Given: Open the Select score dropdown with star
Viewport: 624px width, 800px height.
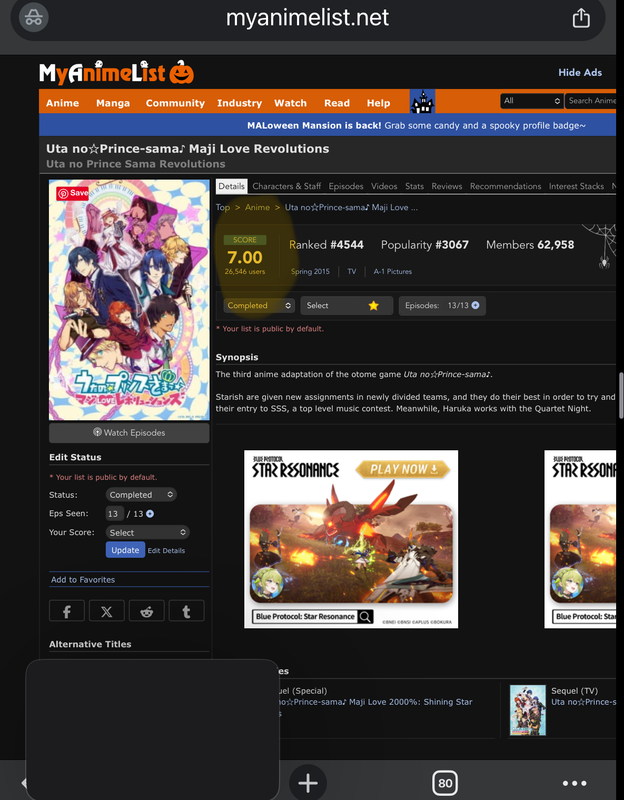Looking at the screenshot, I should click(347, 306).
